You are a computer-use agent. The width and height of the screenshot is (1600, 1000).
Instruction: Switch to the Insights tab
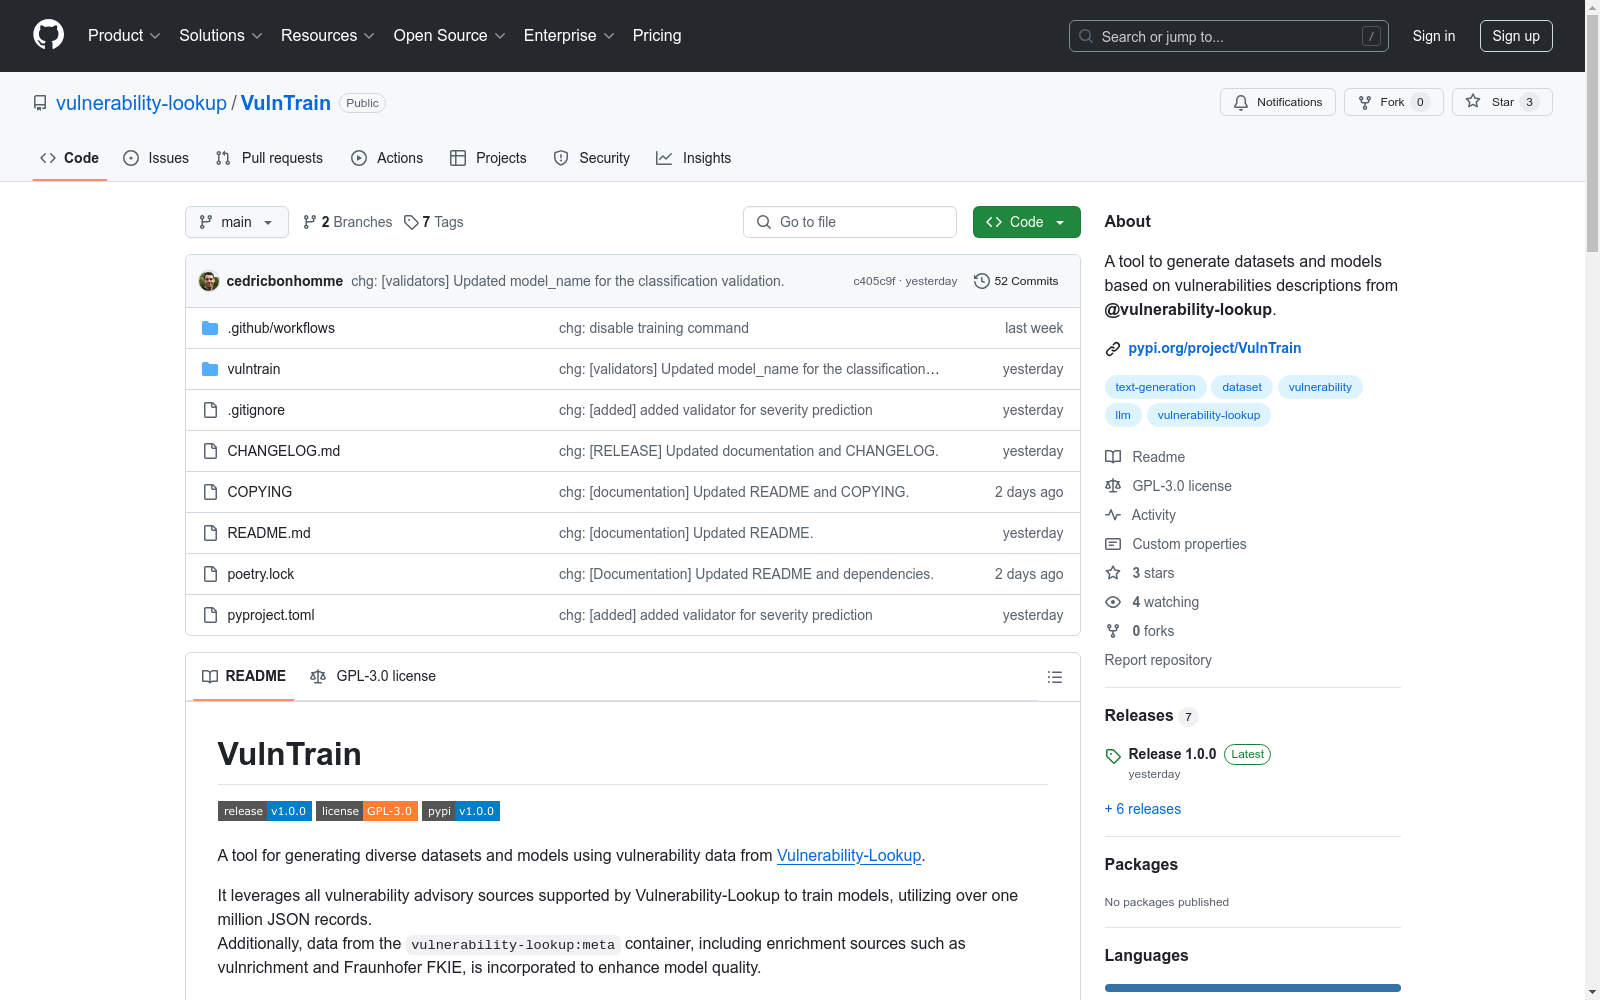(694, 158)
